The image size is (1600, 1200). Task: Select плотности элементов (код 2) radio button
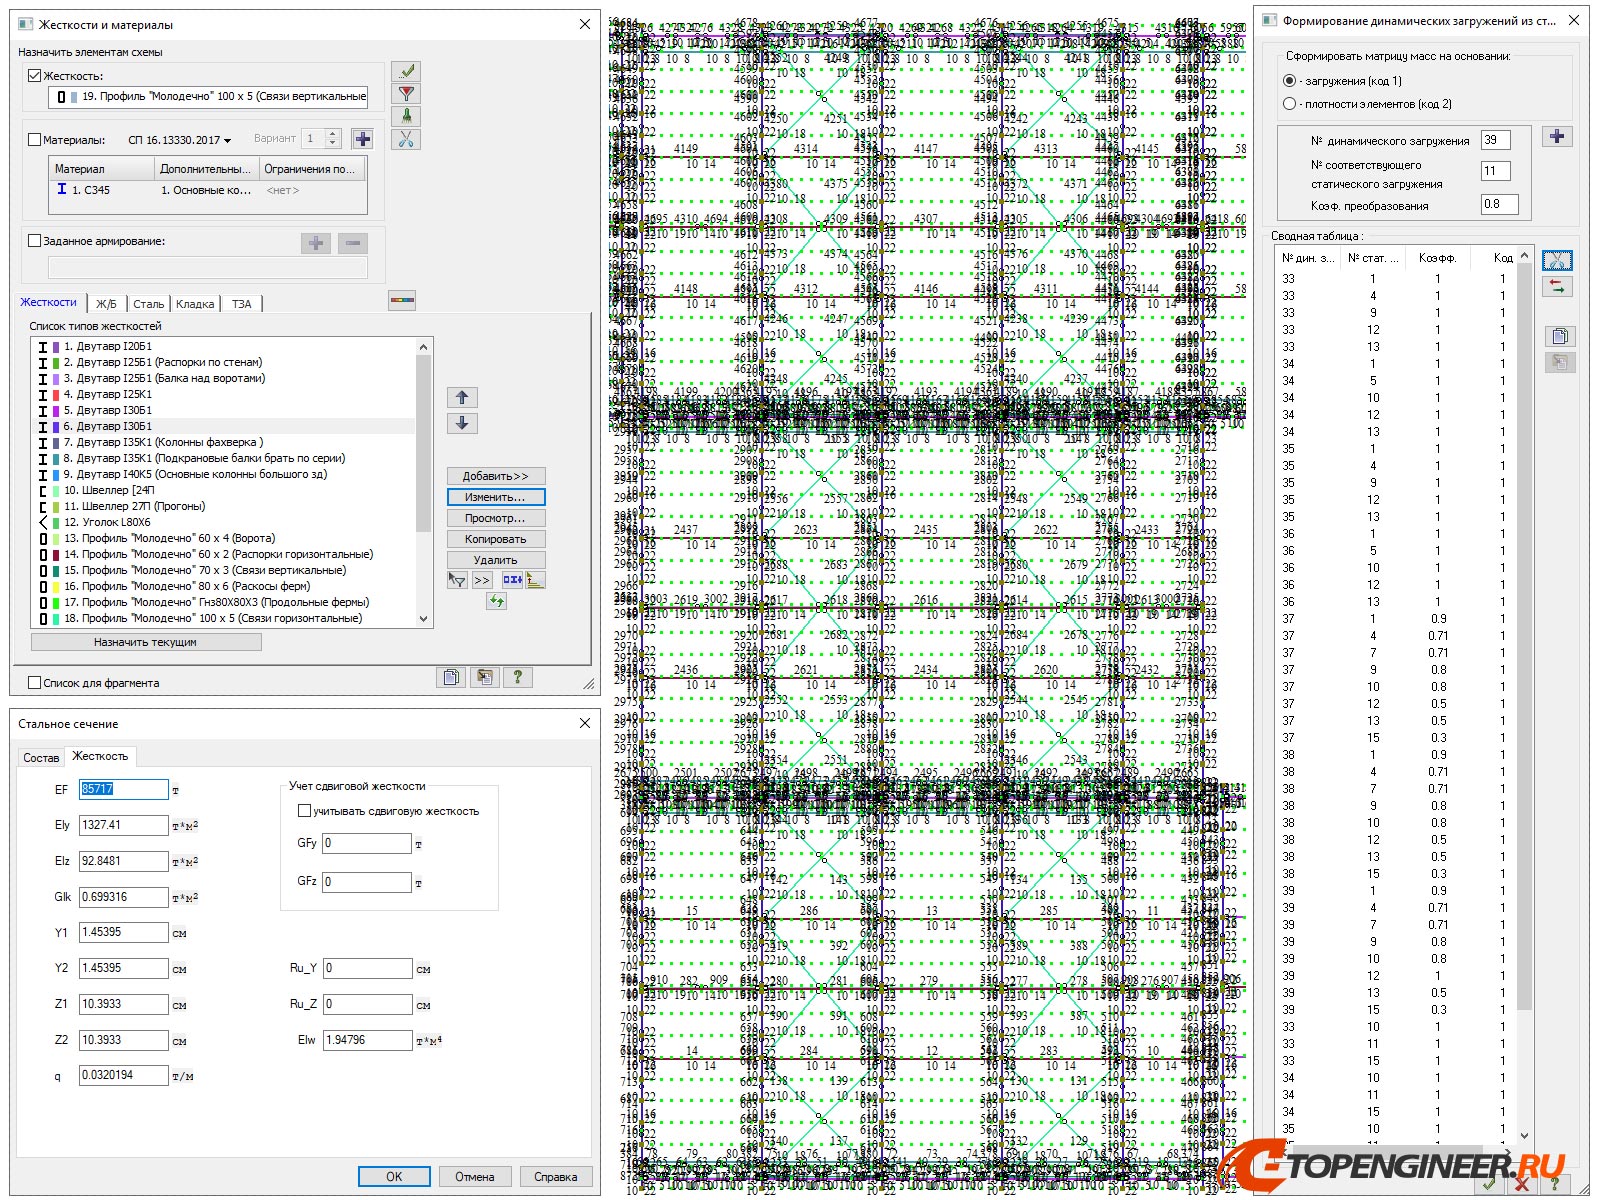1289,104
